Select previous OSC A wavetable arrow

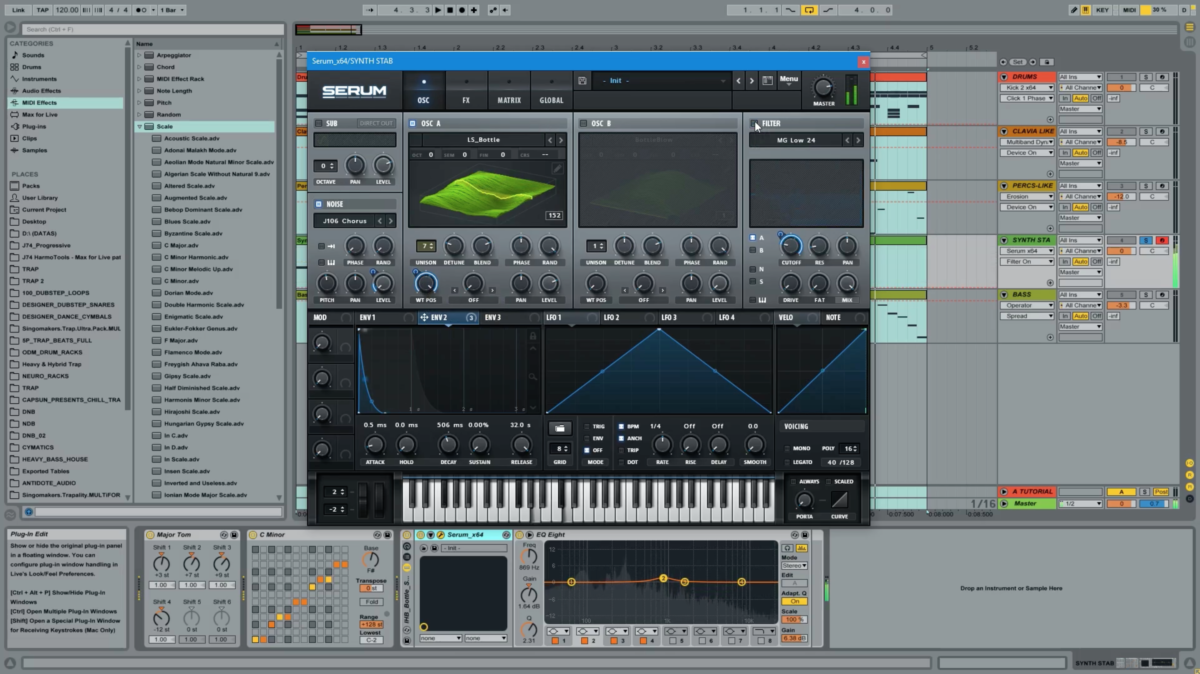click(548, 140)
